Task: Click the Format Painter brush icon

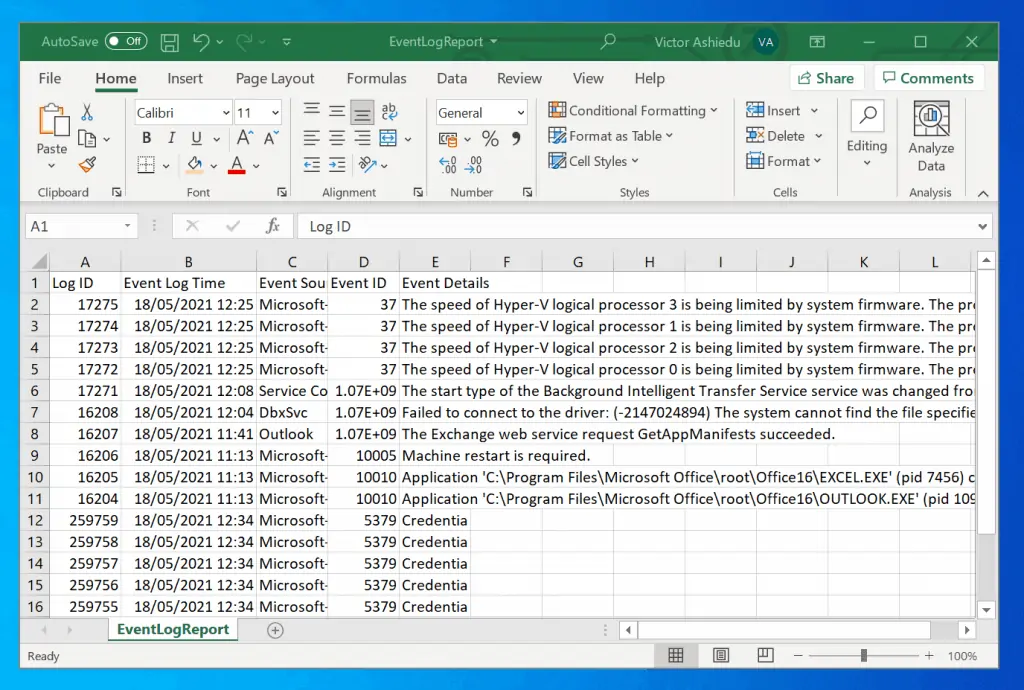Action: pyautogui.click(x=87, y=165)
